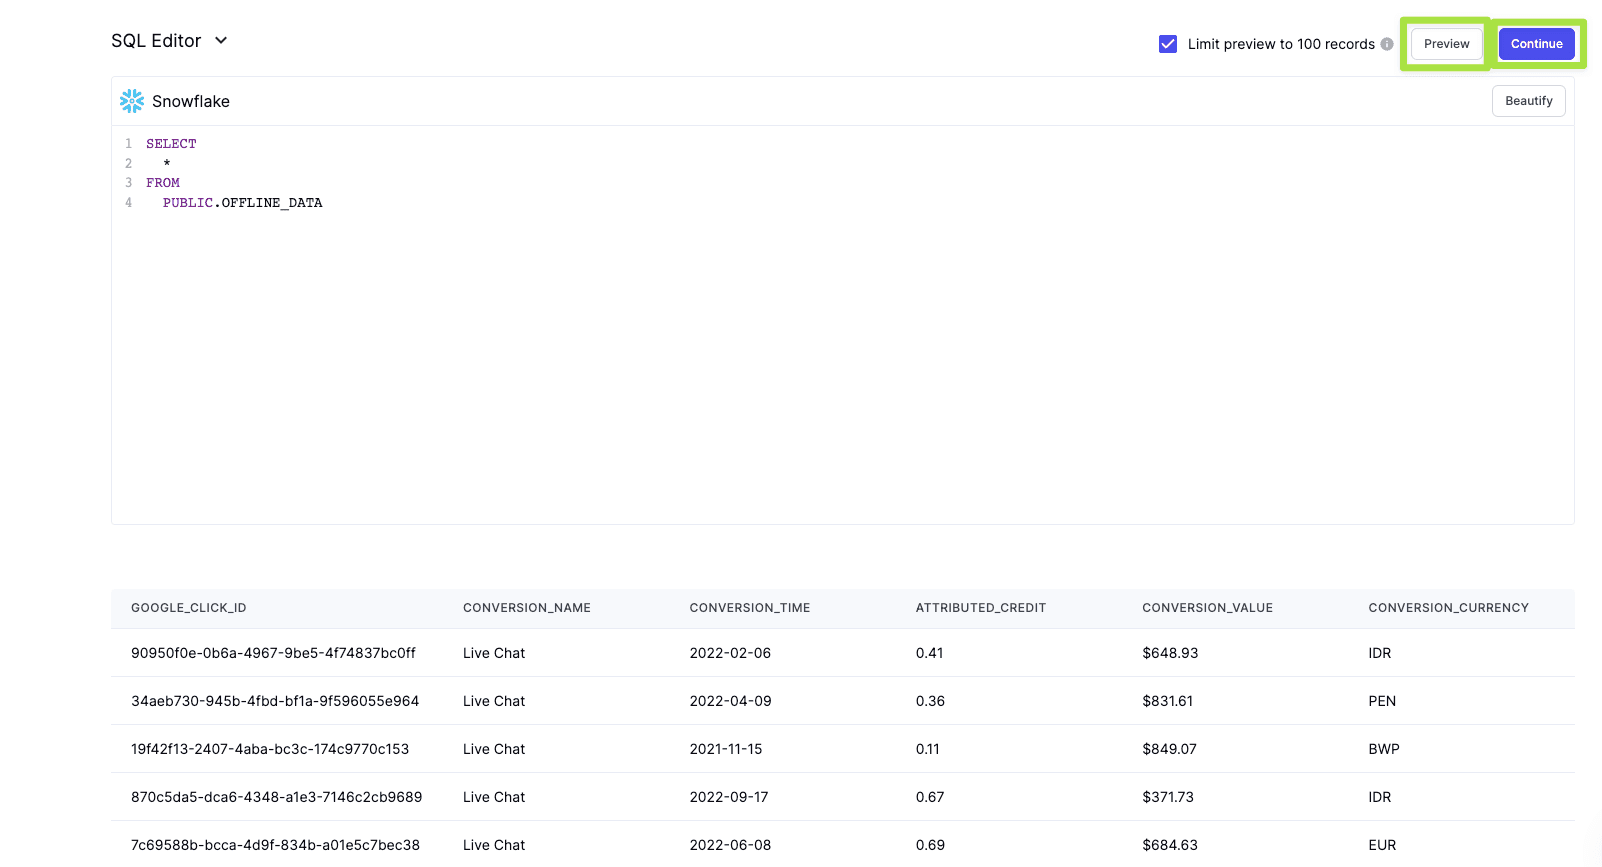
Task: Click the blue Continue button
Action: coord(1536,44)
